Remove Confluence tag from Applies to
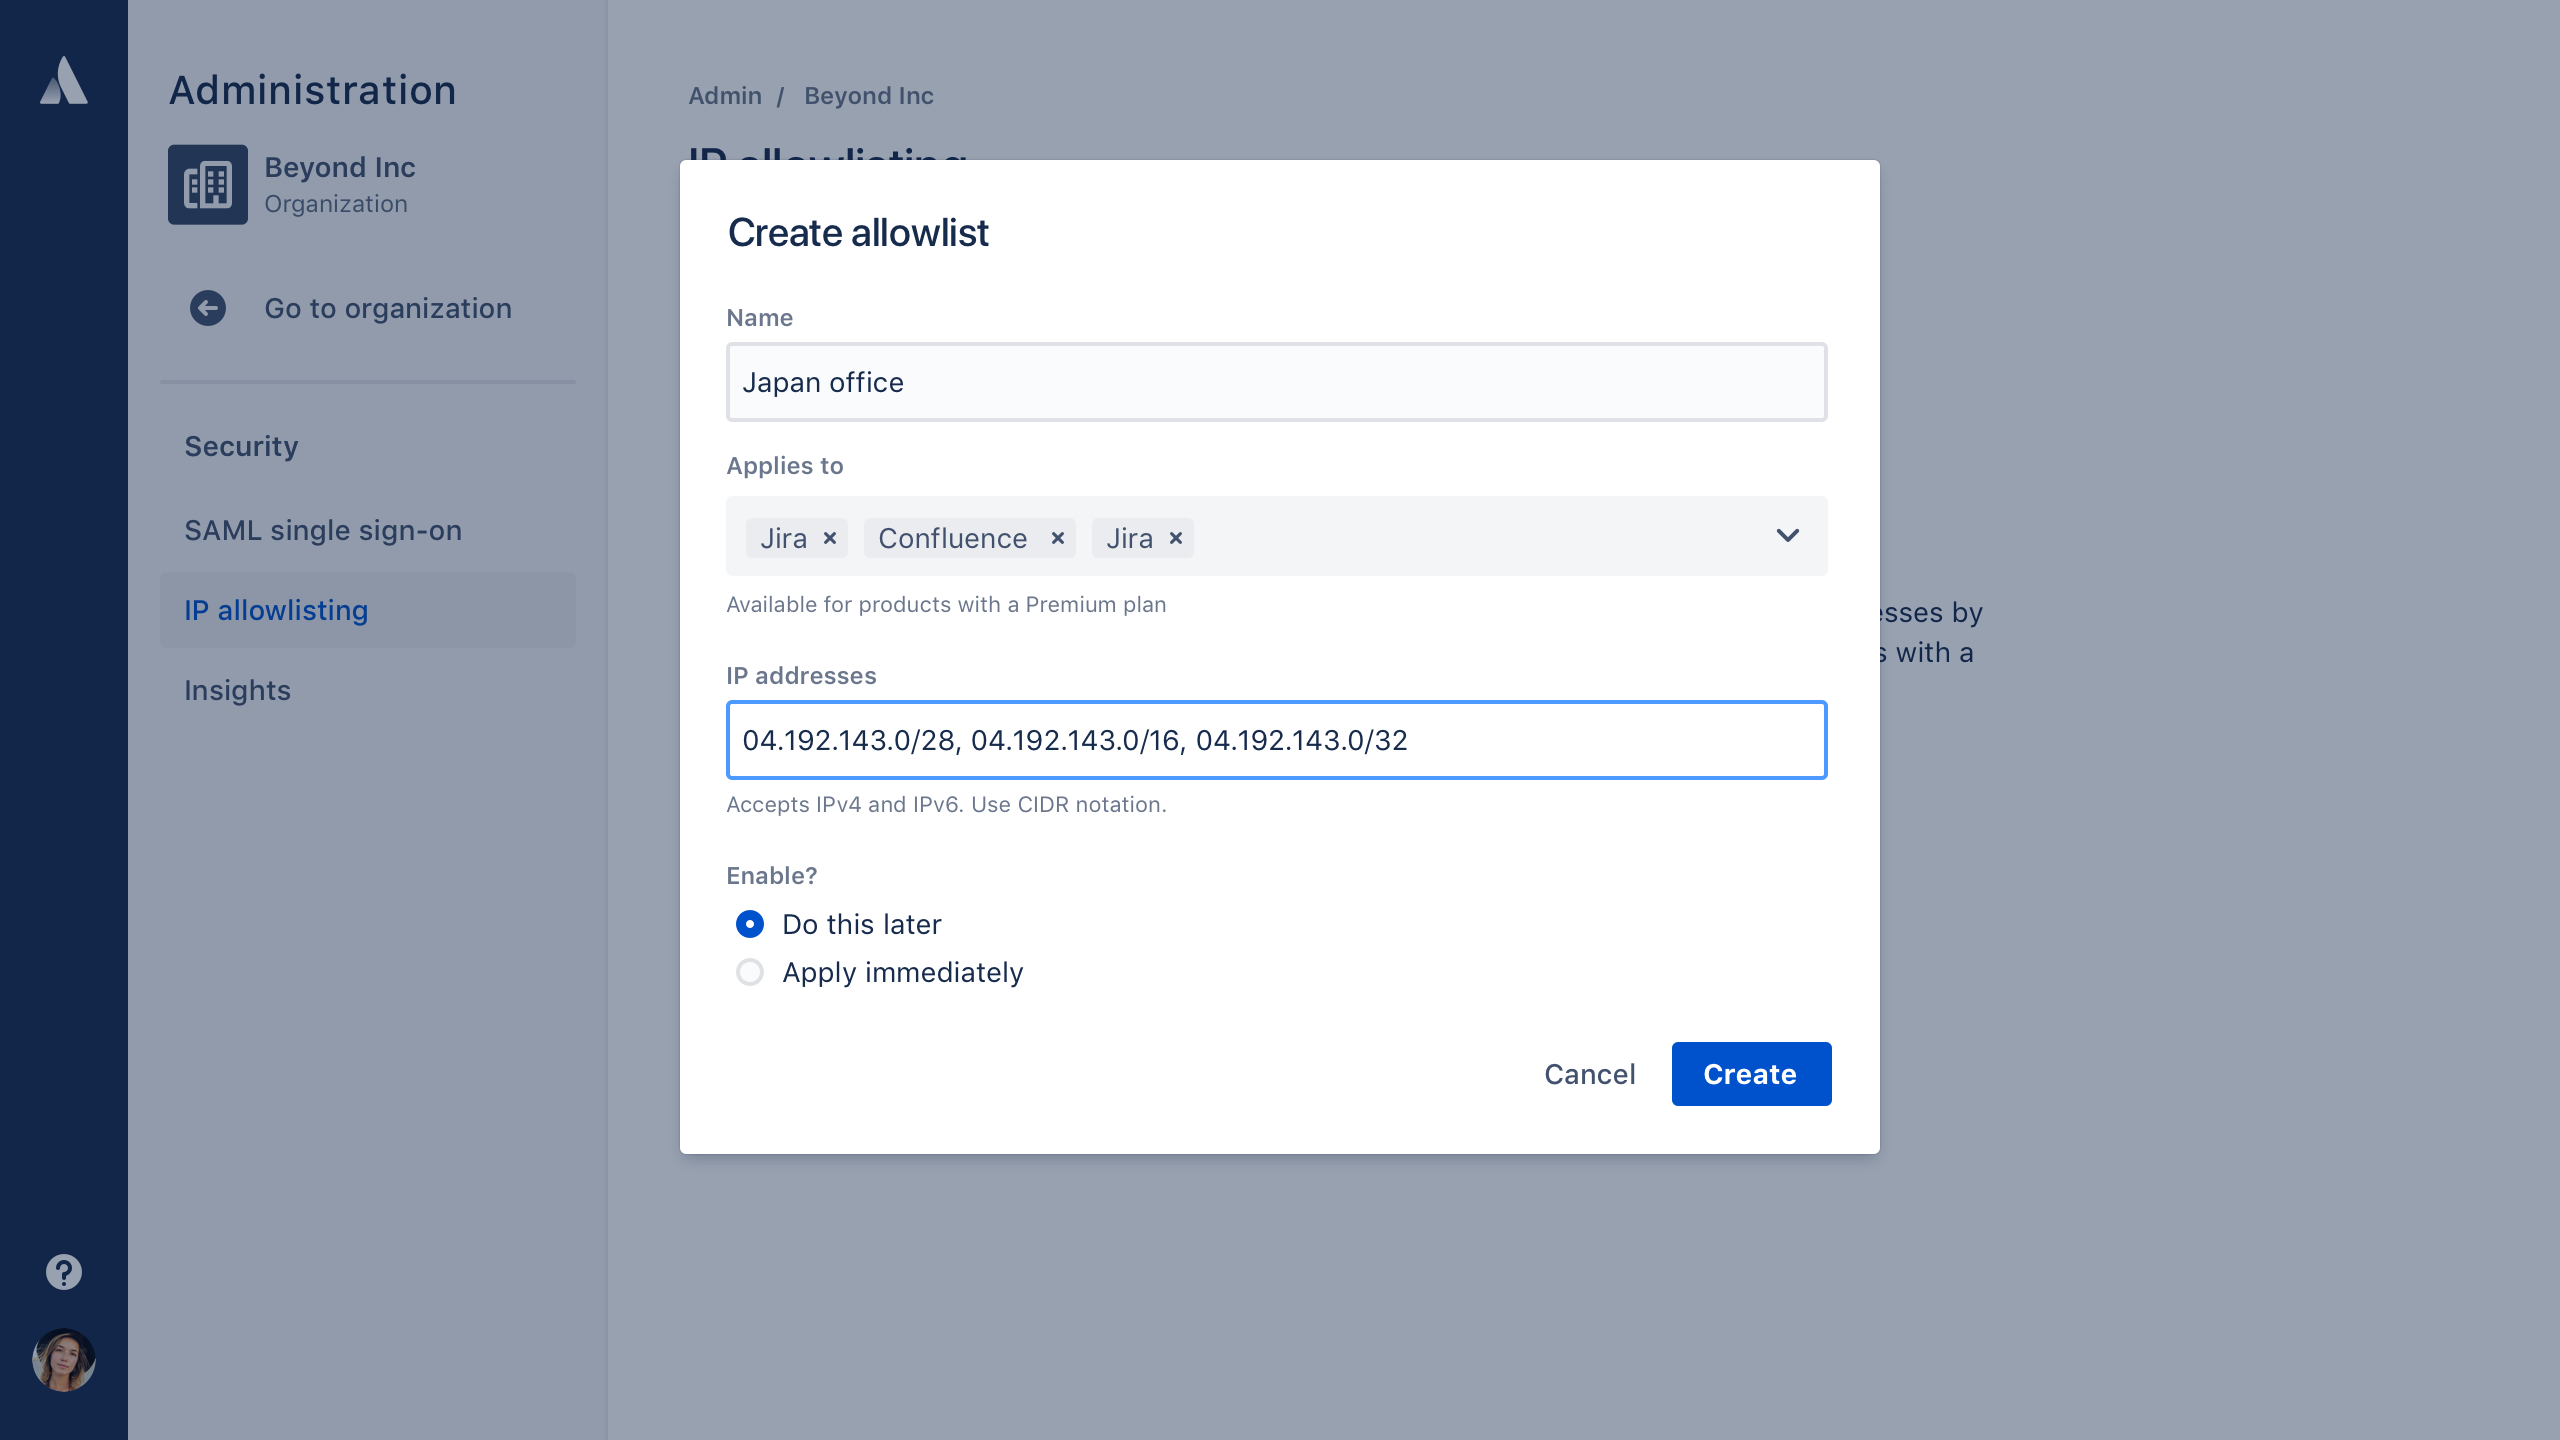Viewport: 2560px width, 1440px height. pyautogui.click(x=1057, y=538)
